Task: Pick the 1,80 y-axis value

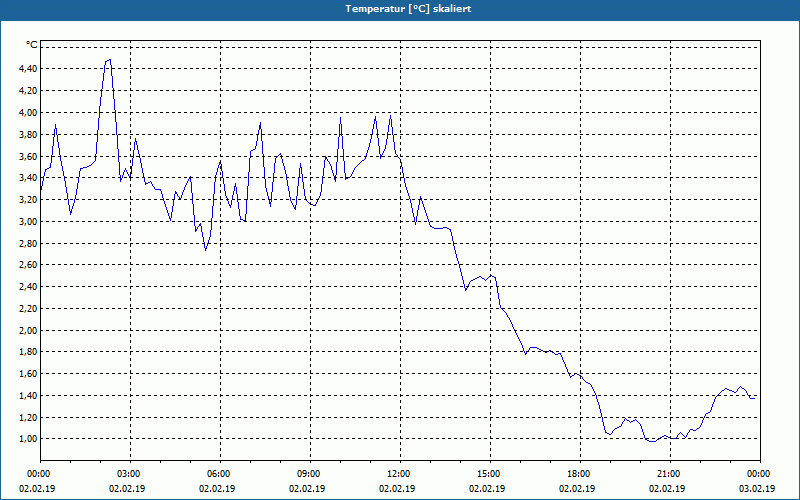Action: tap(28, 352)
